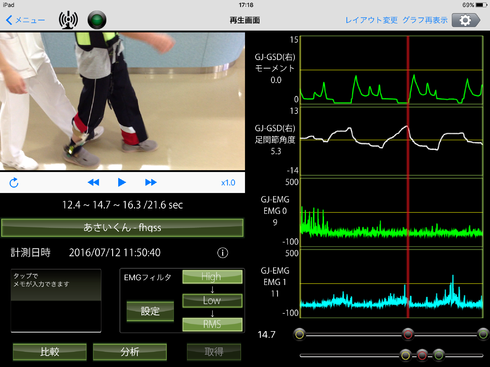Screen dimensions: 490x367
Task: Fast forward the playback
Action: click(x=151, y=182)
